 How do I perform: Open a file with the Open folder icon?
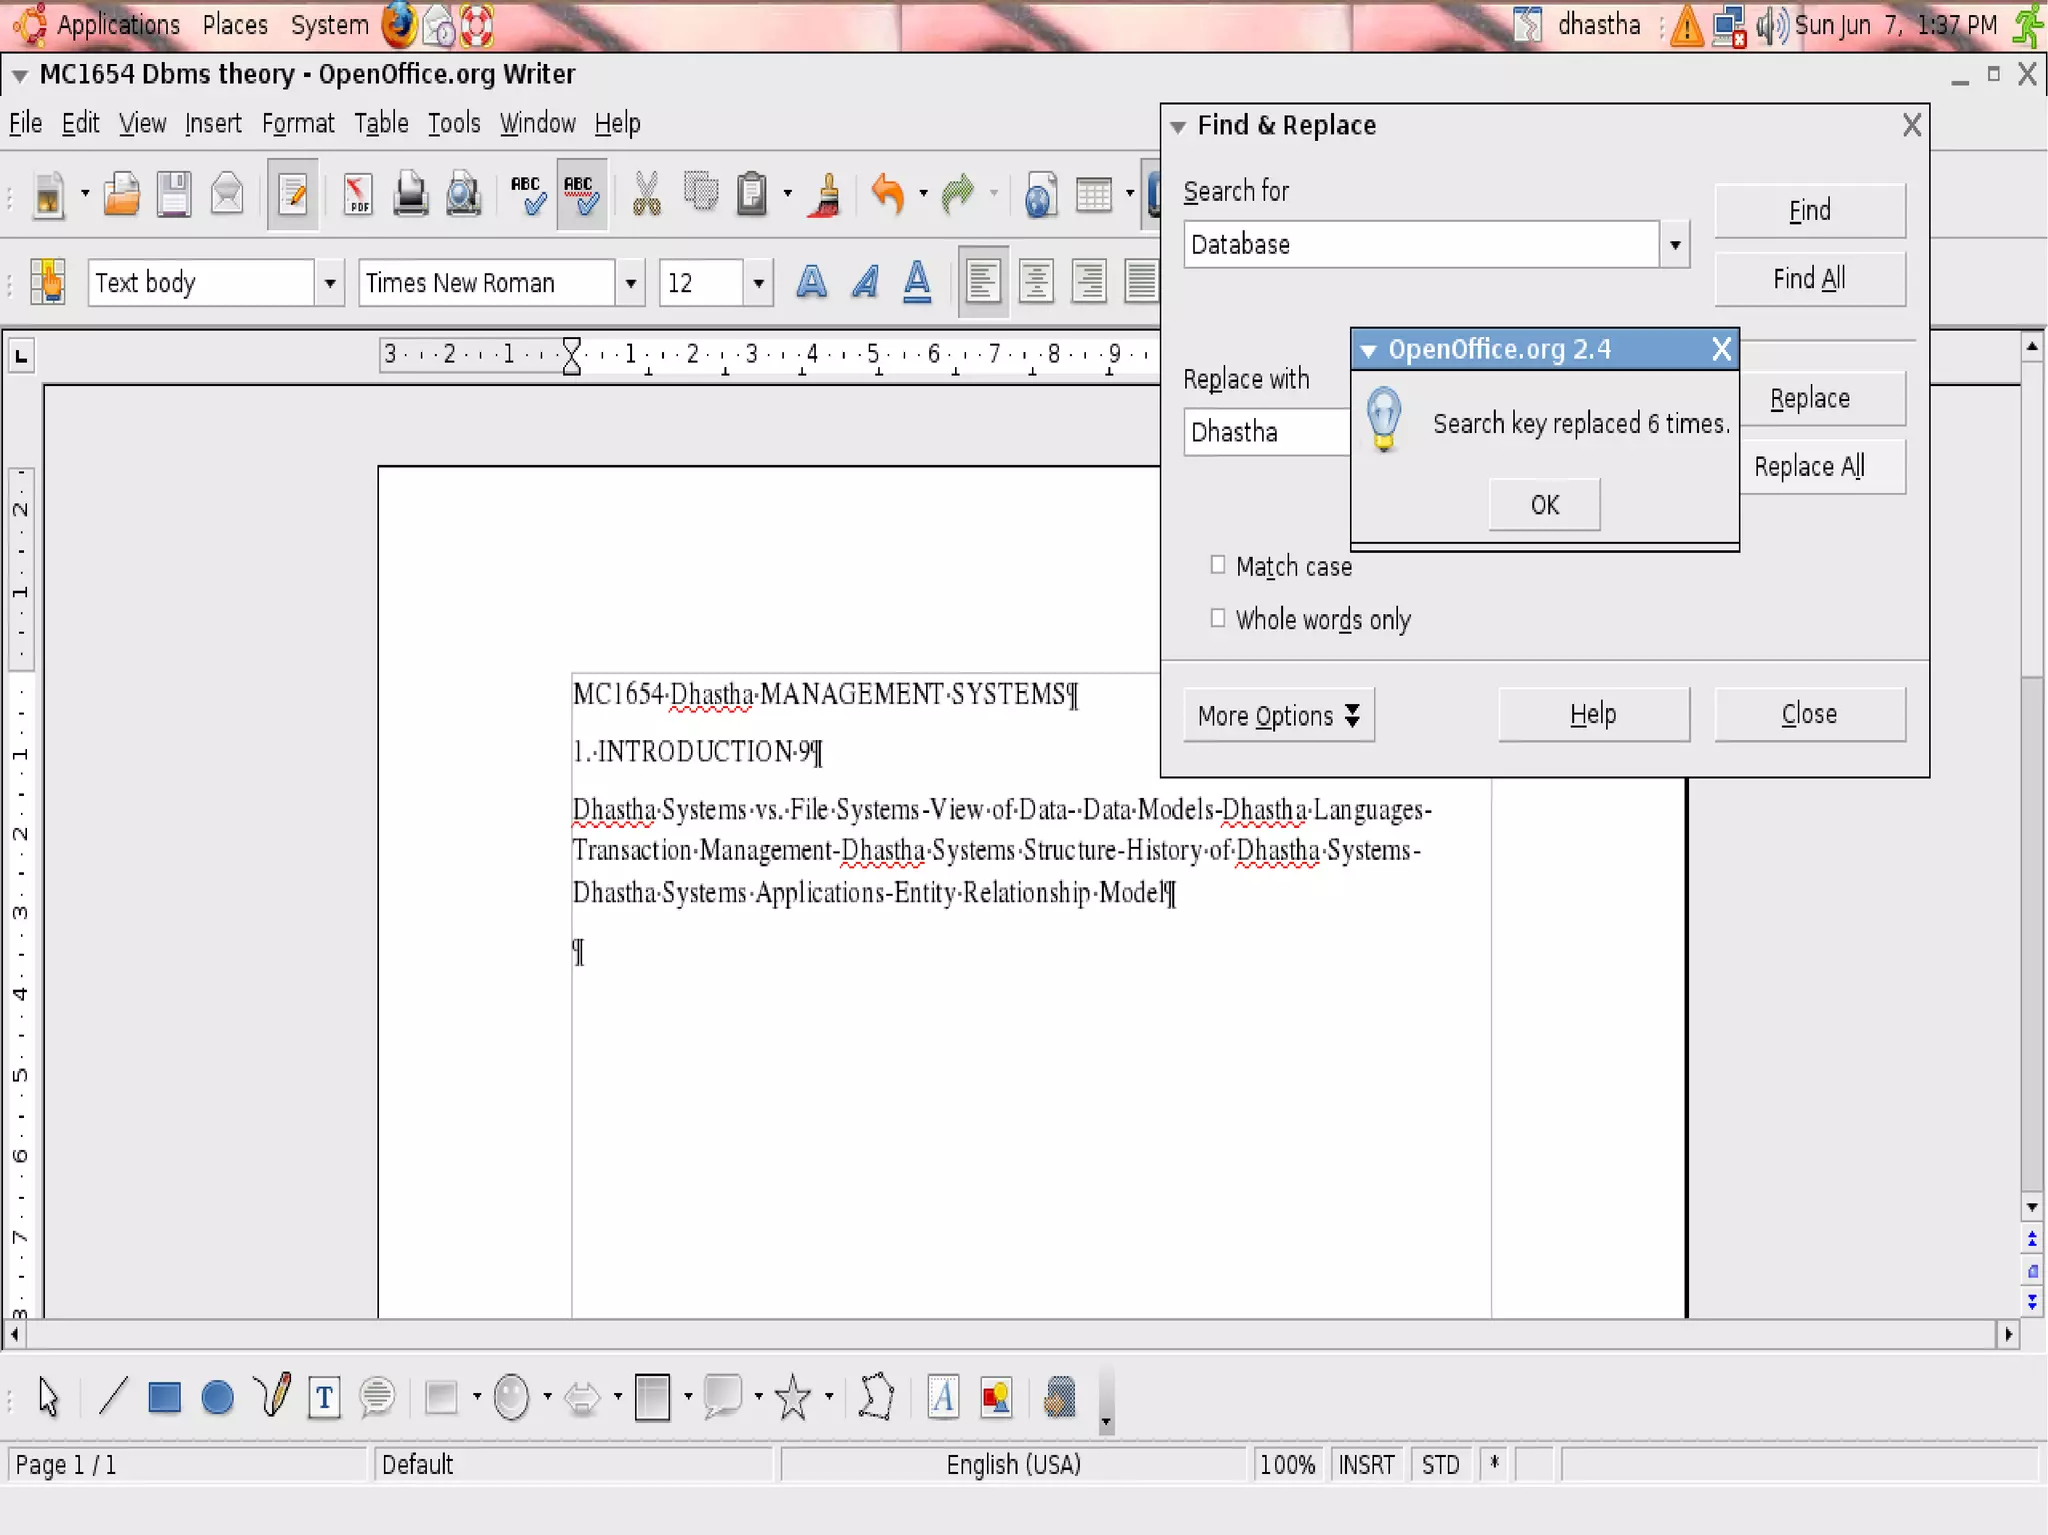coord(122,194)
